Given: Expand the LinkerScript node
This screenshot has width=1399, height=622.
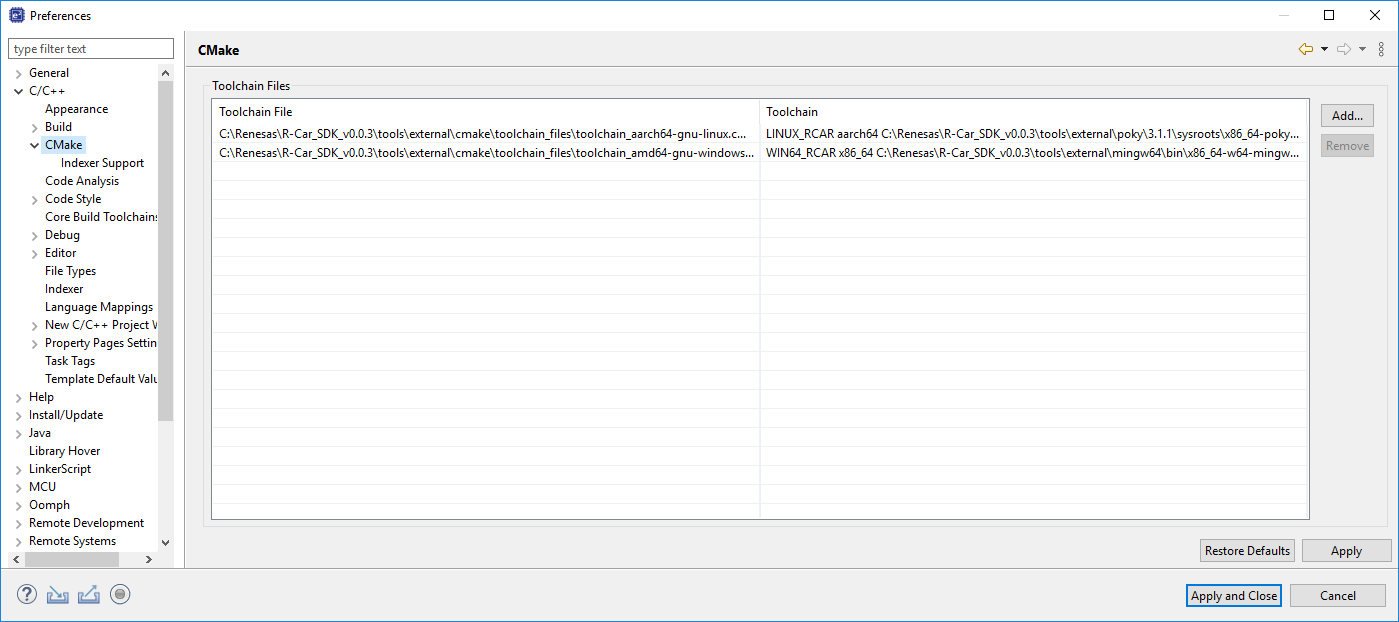Looking at the screenshot, I should 19,469.
